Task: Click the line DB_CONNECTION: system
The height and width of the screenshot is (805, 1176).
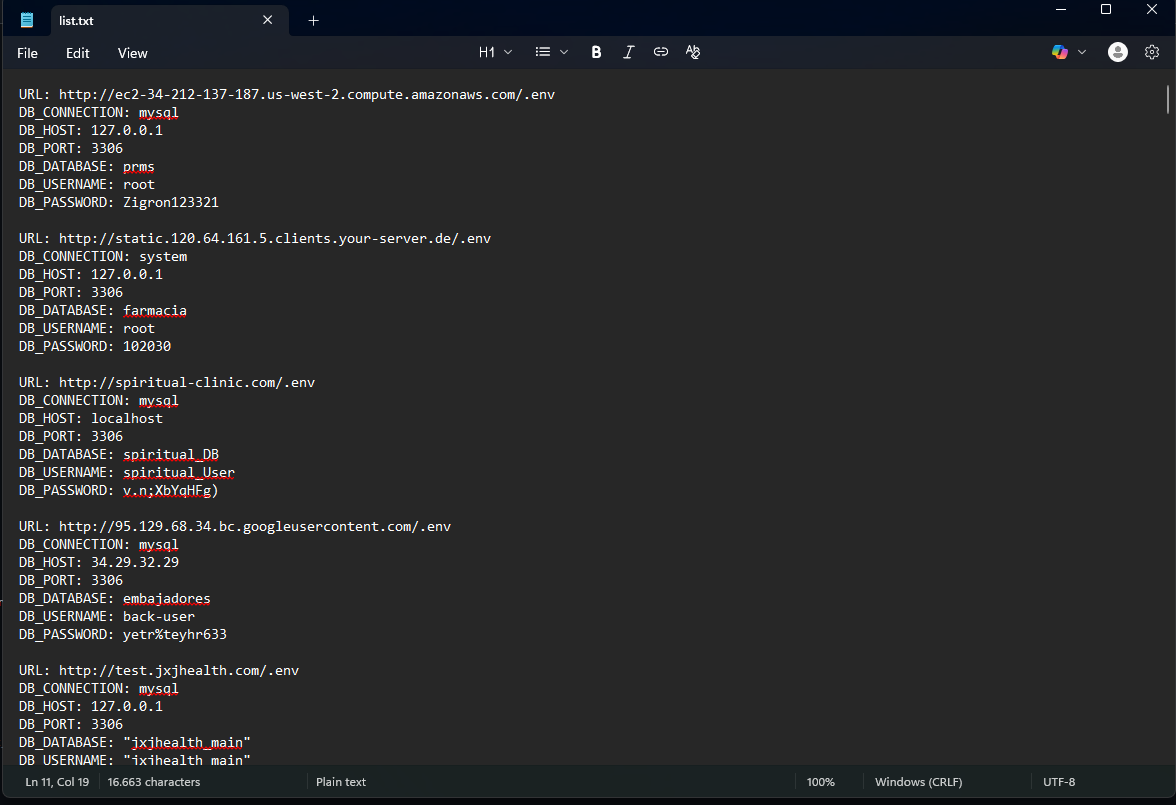Action: 103,257
